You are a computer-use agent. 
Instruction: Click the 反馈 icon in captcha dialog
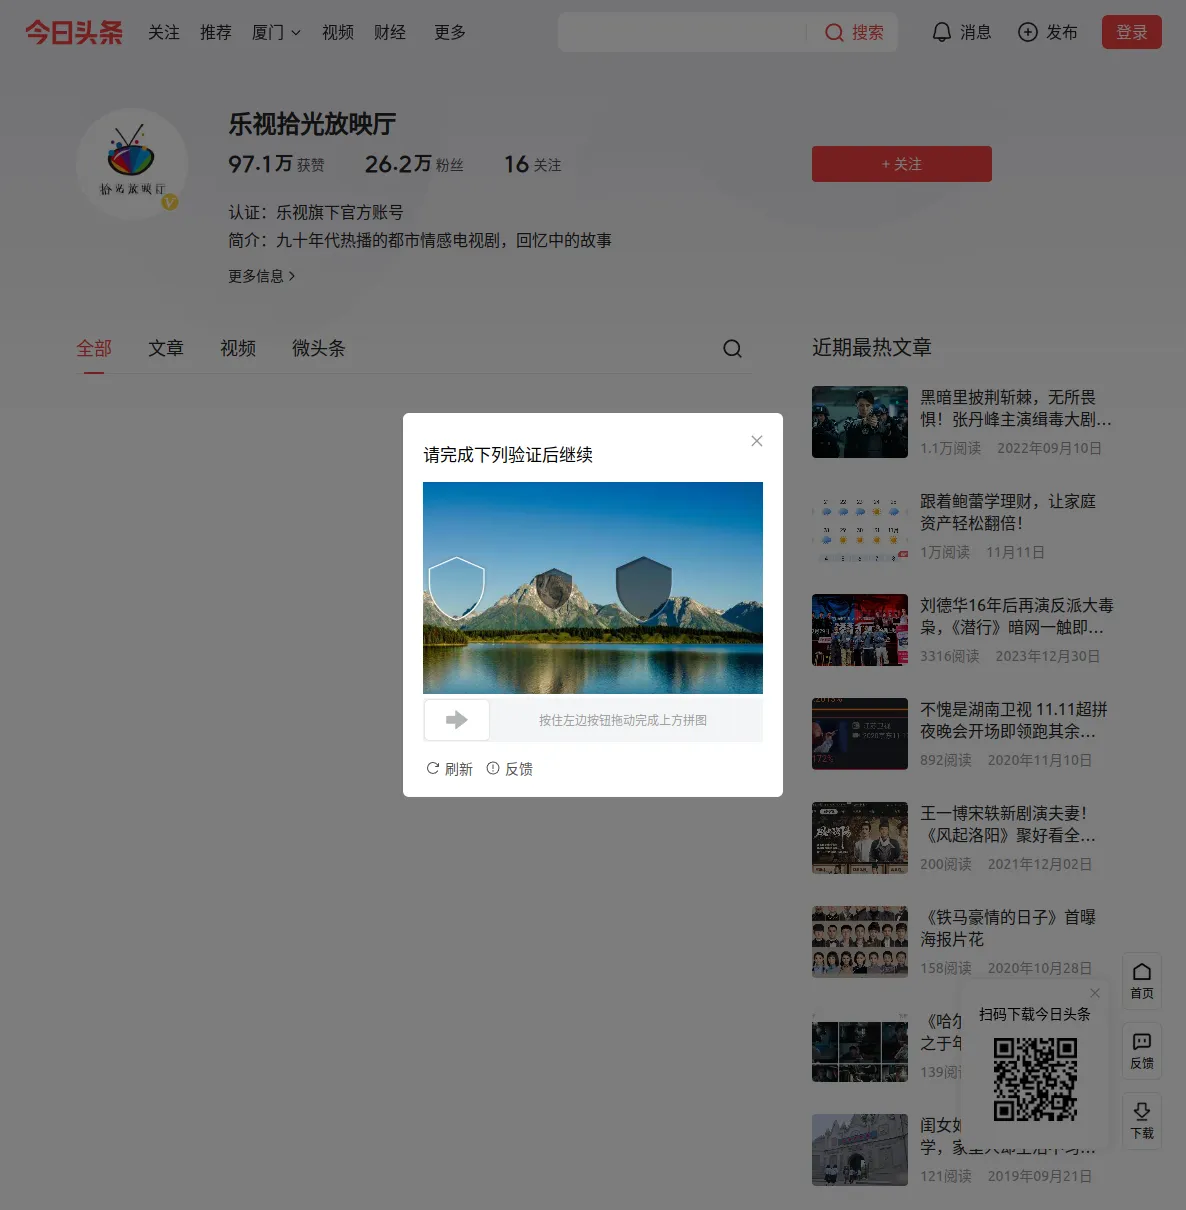click(493, 768)
